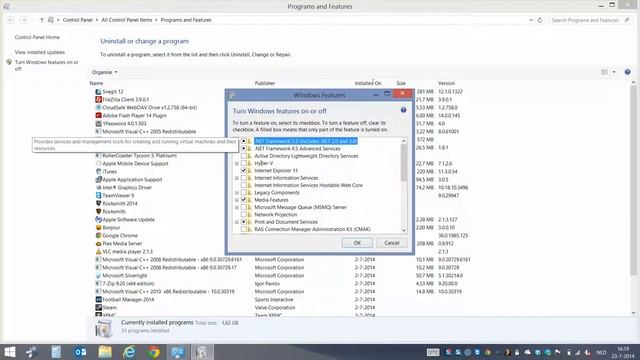Open Outlook from the taskbar

click(x=80, y=352)
